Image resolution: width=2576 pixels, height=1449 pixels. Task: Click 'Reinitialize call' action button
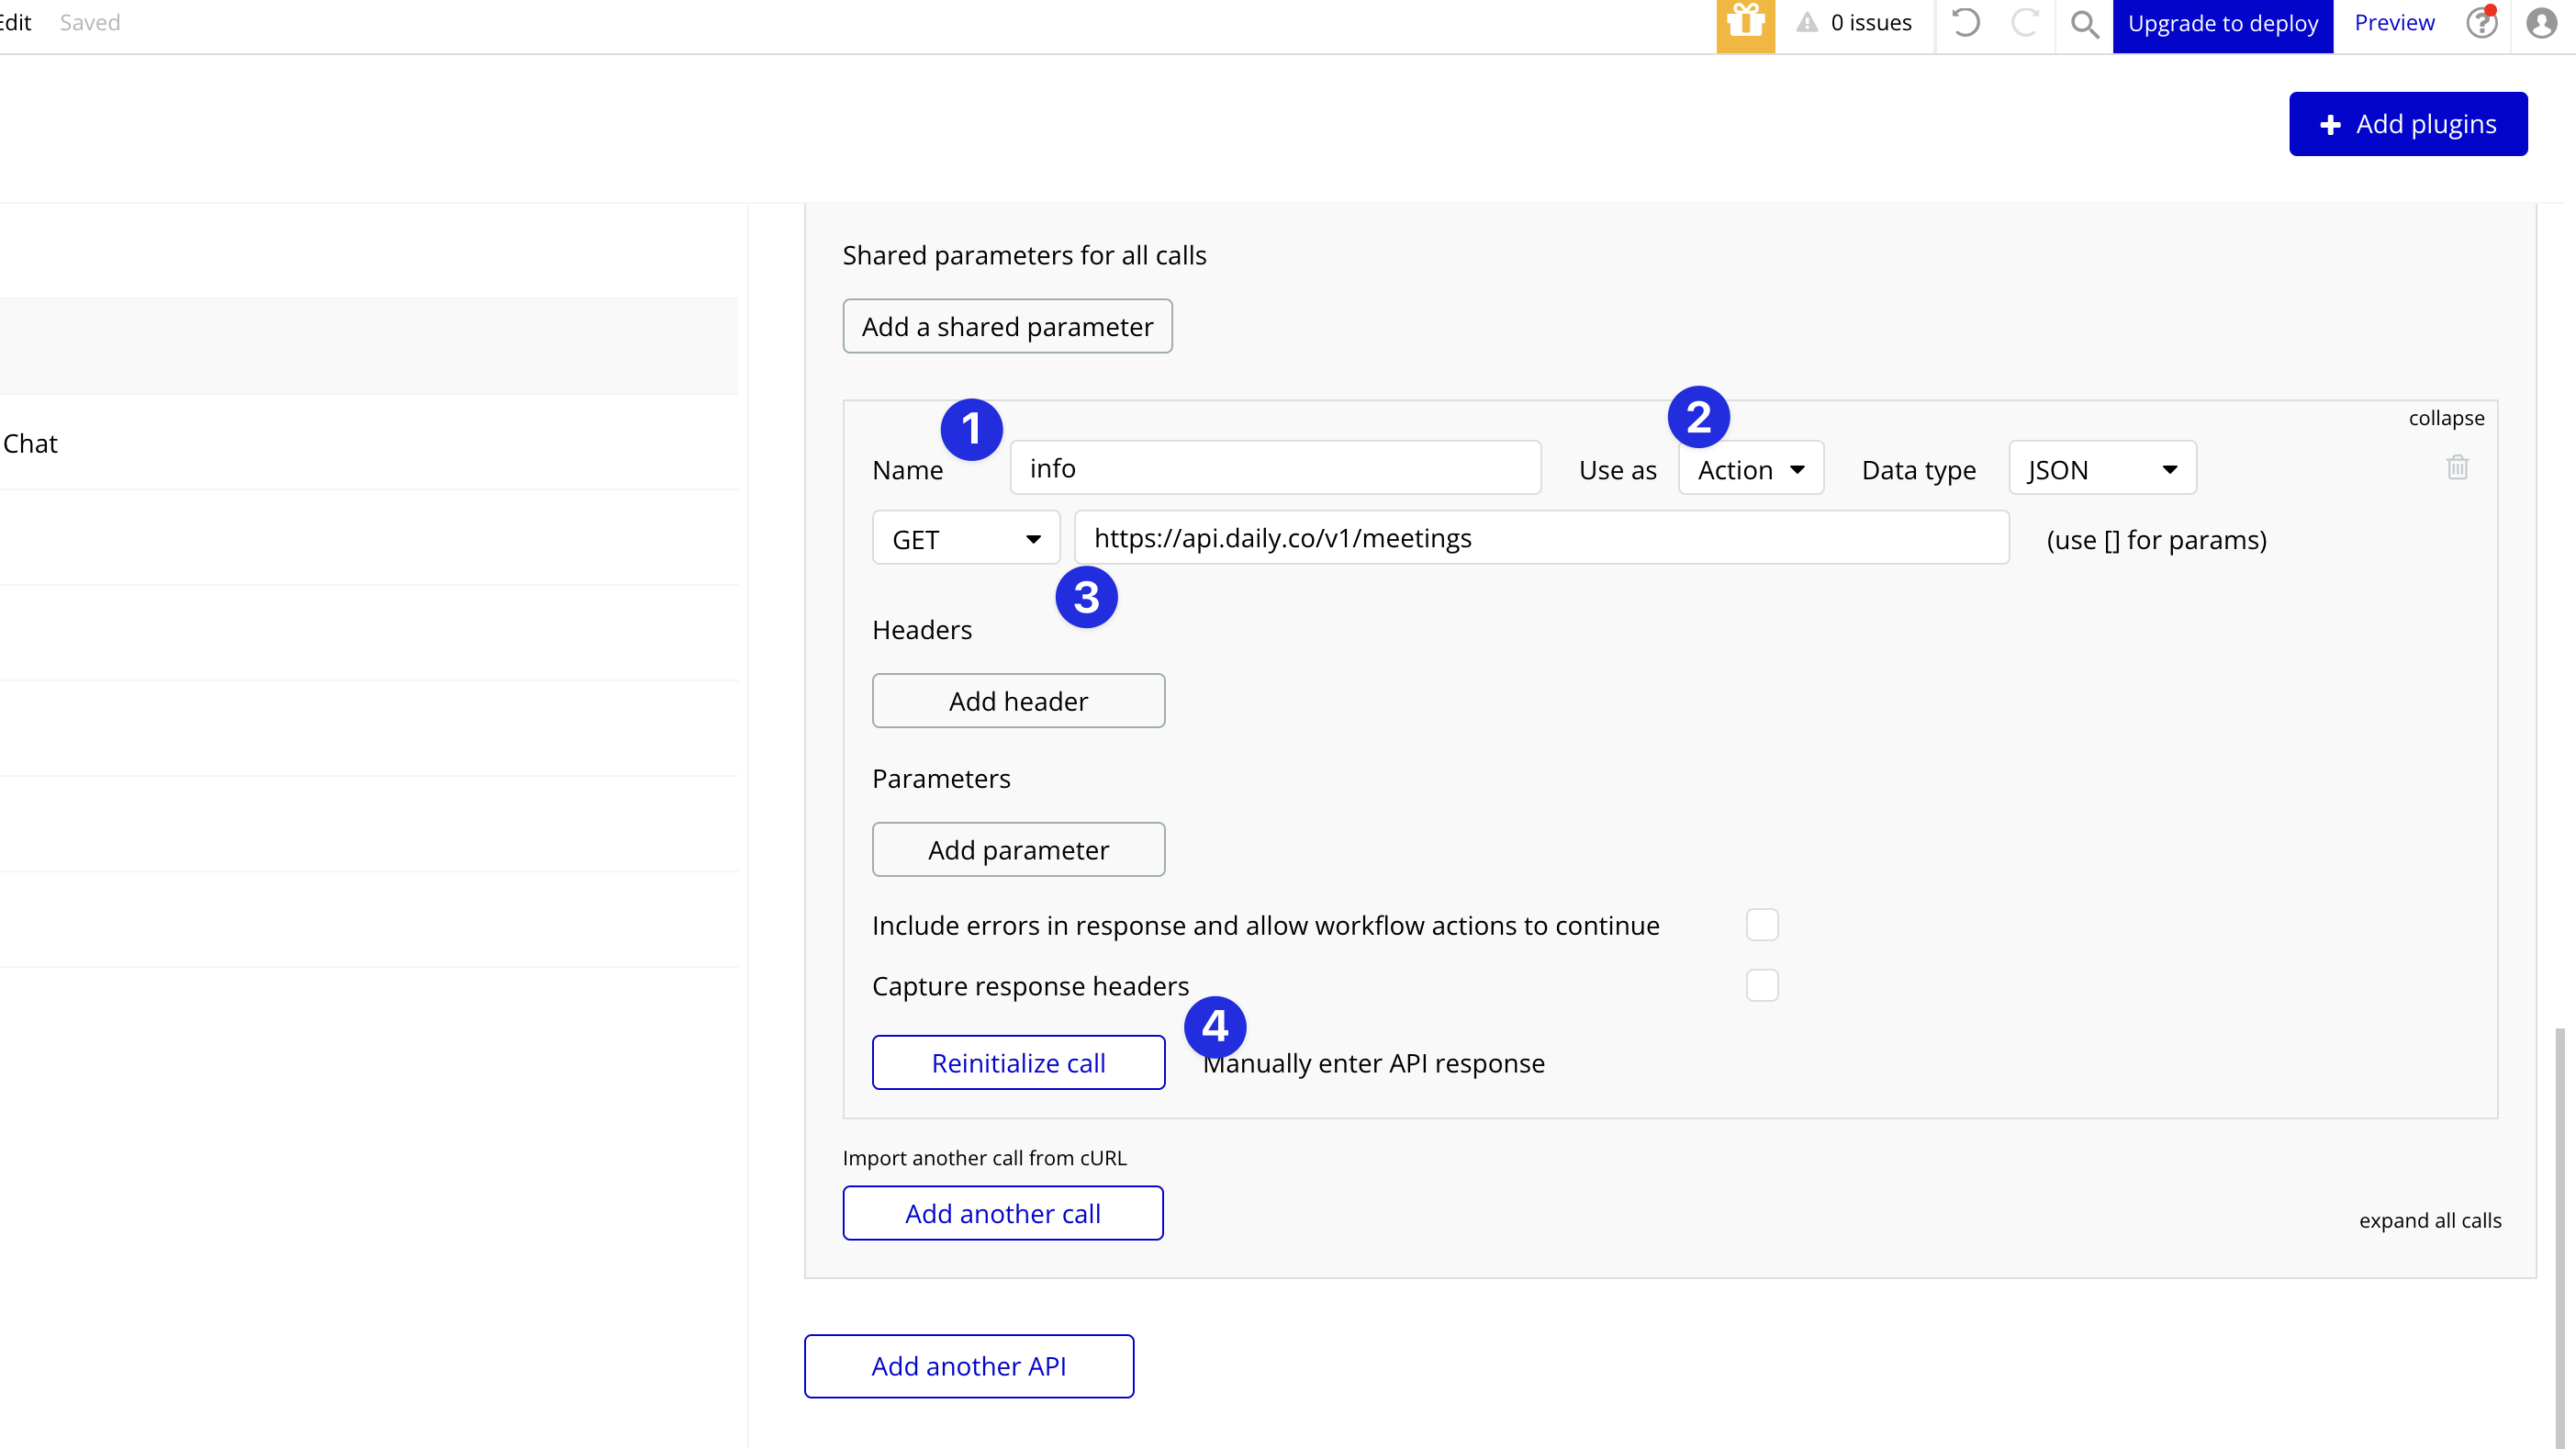click(1017, 1063)
